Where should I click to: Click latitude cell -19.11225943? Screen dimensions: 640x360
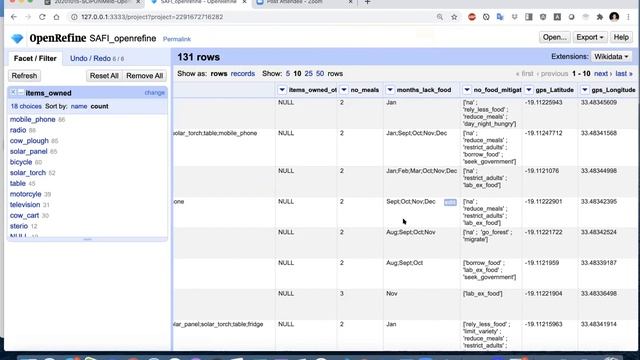click(x=543, y=102)
